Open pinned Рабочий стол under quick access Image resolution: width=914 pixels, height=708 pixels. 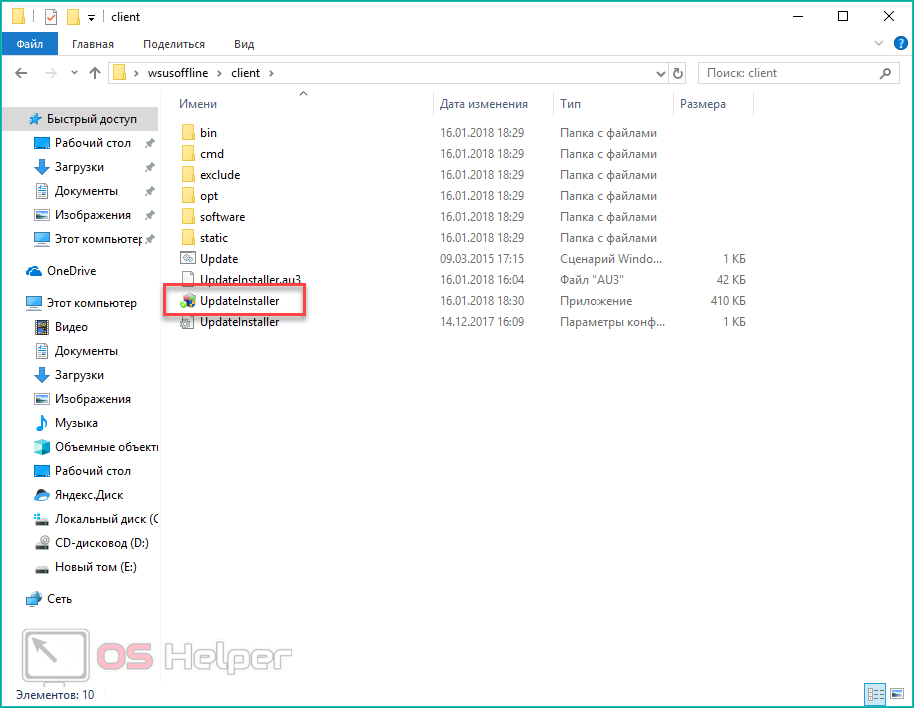[x=93, y=143]
